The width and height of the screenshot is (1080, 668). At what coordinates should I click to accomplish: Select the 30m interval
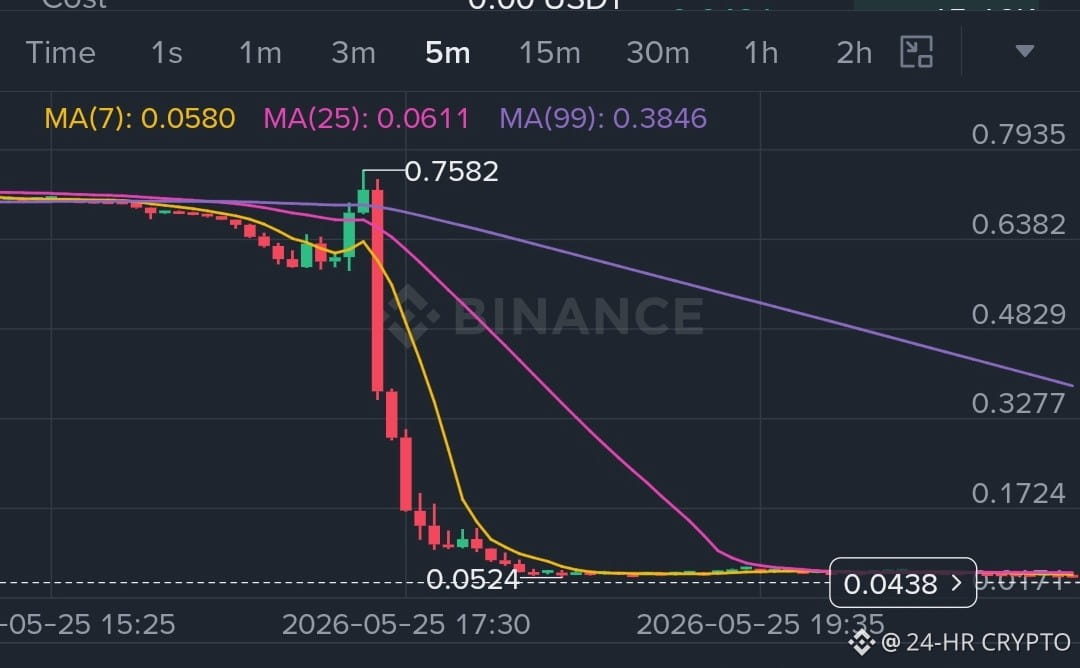click(x=658, y=53)
